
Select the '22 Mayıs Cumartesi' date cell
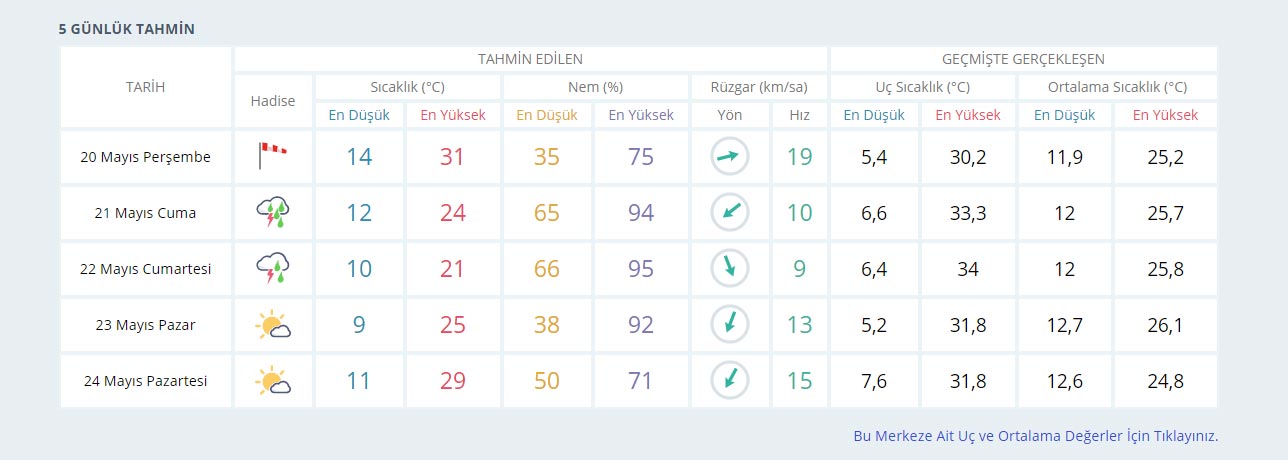[x=146, y=269]
